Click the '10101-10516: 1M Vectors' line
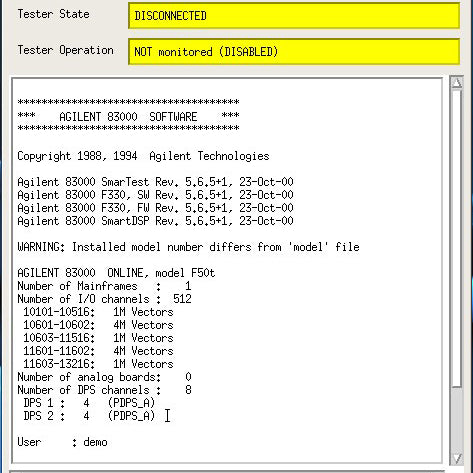This screenshot has width=473, height=473. 98,312
